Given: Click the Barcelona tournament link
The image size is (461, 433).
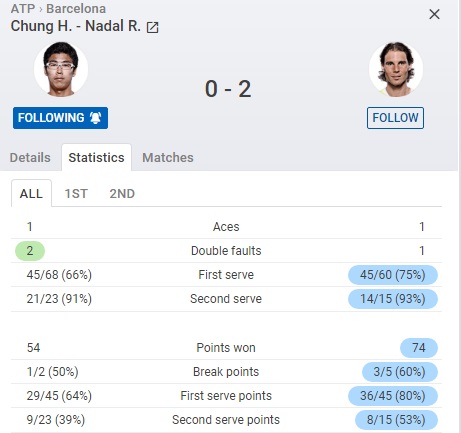Looking at the screenshot, I should [x=76, y=9].
